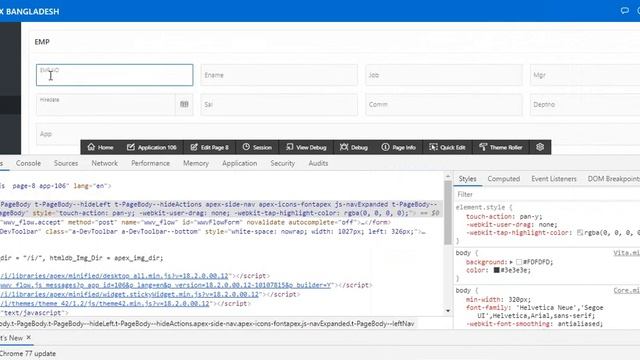Select the Computed sidebar tab
Viewport: 640px width, 360px height.
504,179
